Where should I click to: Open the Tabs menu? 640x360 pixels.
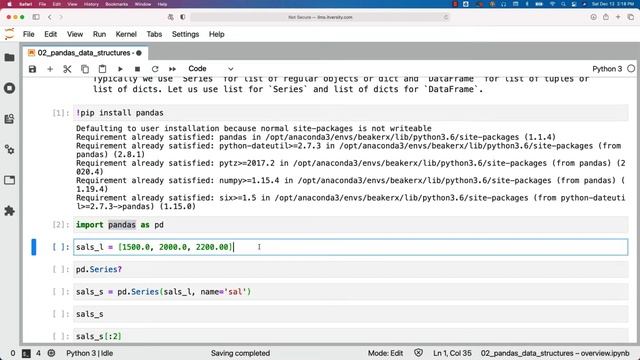(154, 34)
